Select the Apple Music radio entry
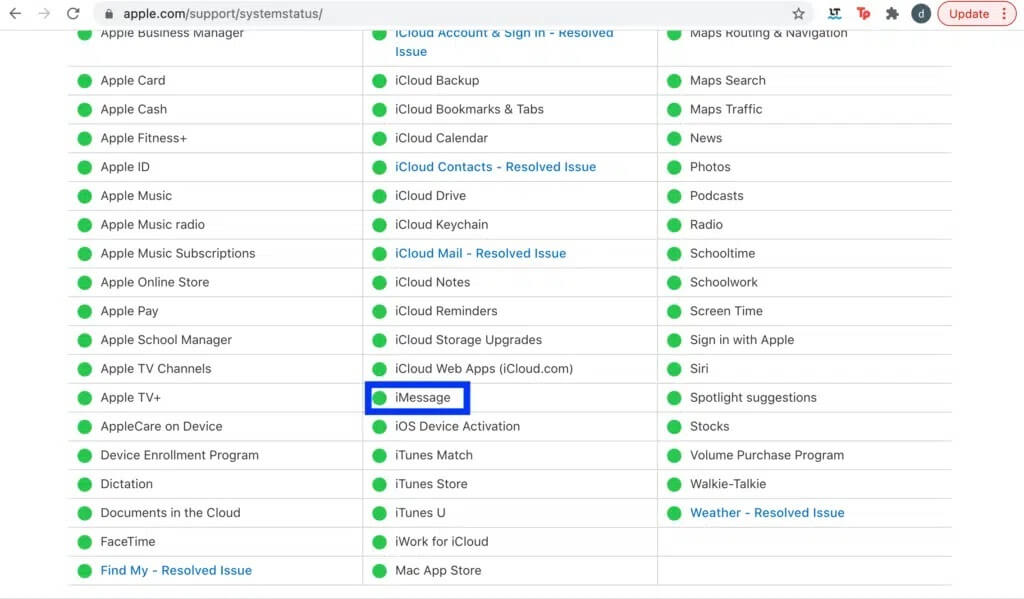The height and width of the screenshot is (599, 1024). 152,224
